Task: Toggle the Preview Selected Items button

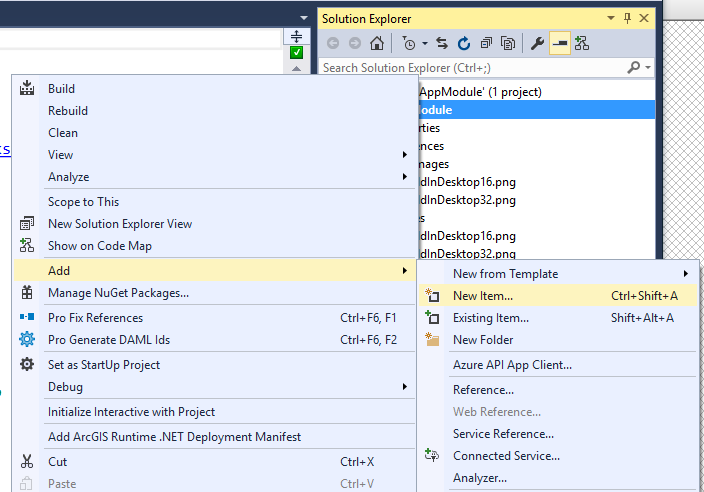Action: pos(559,43)
